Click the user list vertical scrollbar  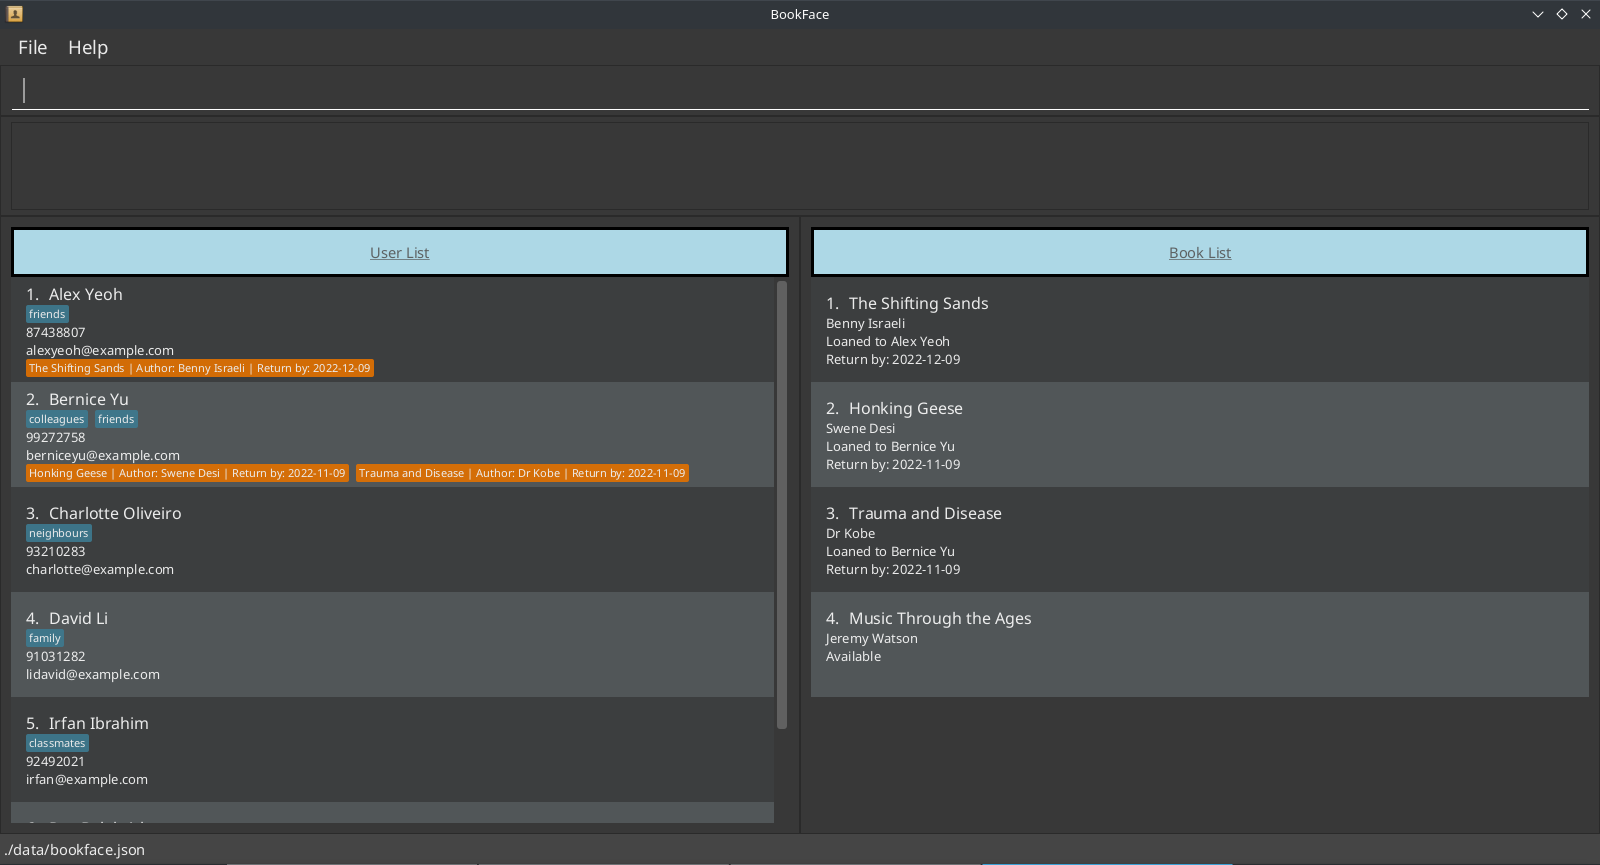click(782, 505)
